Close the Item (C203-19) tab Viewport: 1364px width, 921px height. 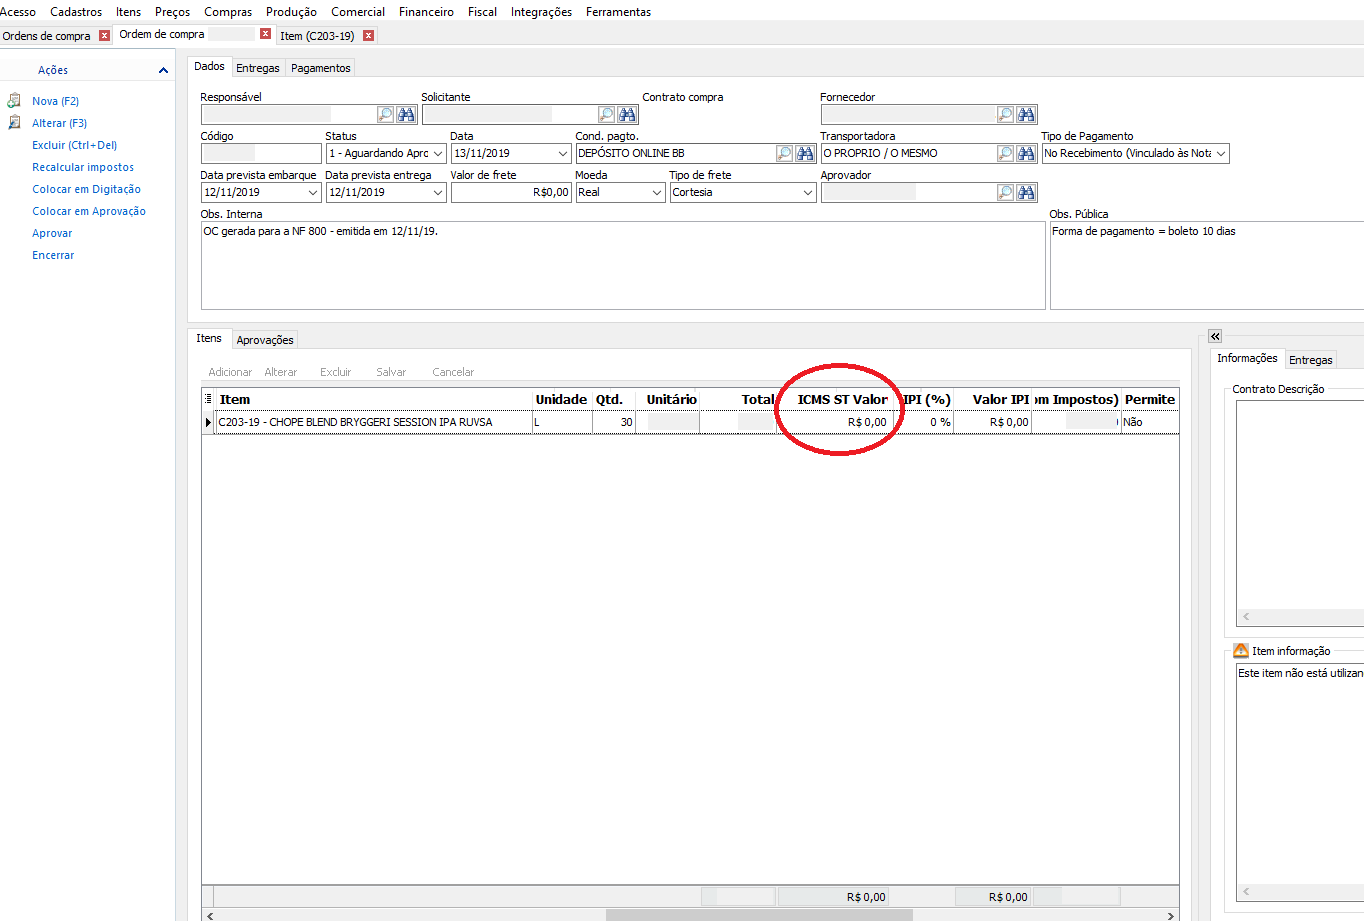[368, 35]
